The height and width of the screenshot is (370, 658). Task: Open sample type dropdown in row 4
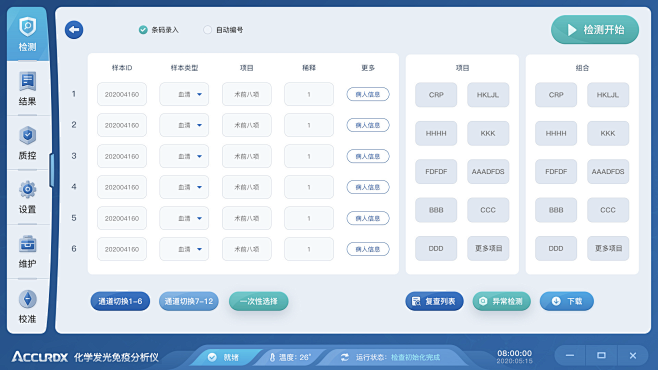(x=184, y=187)
